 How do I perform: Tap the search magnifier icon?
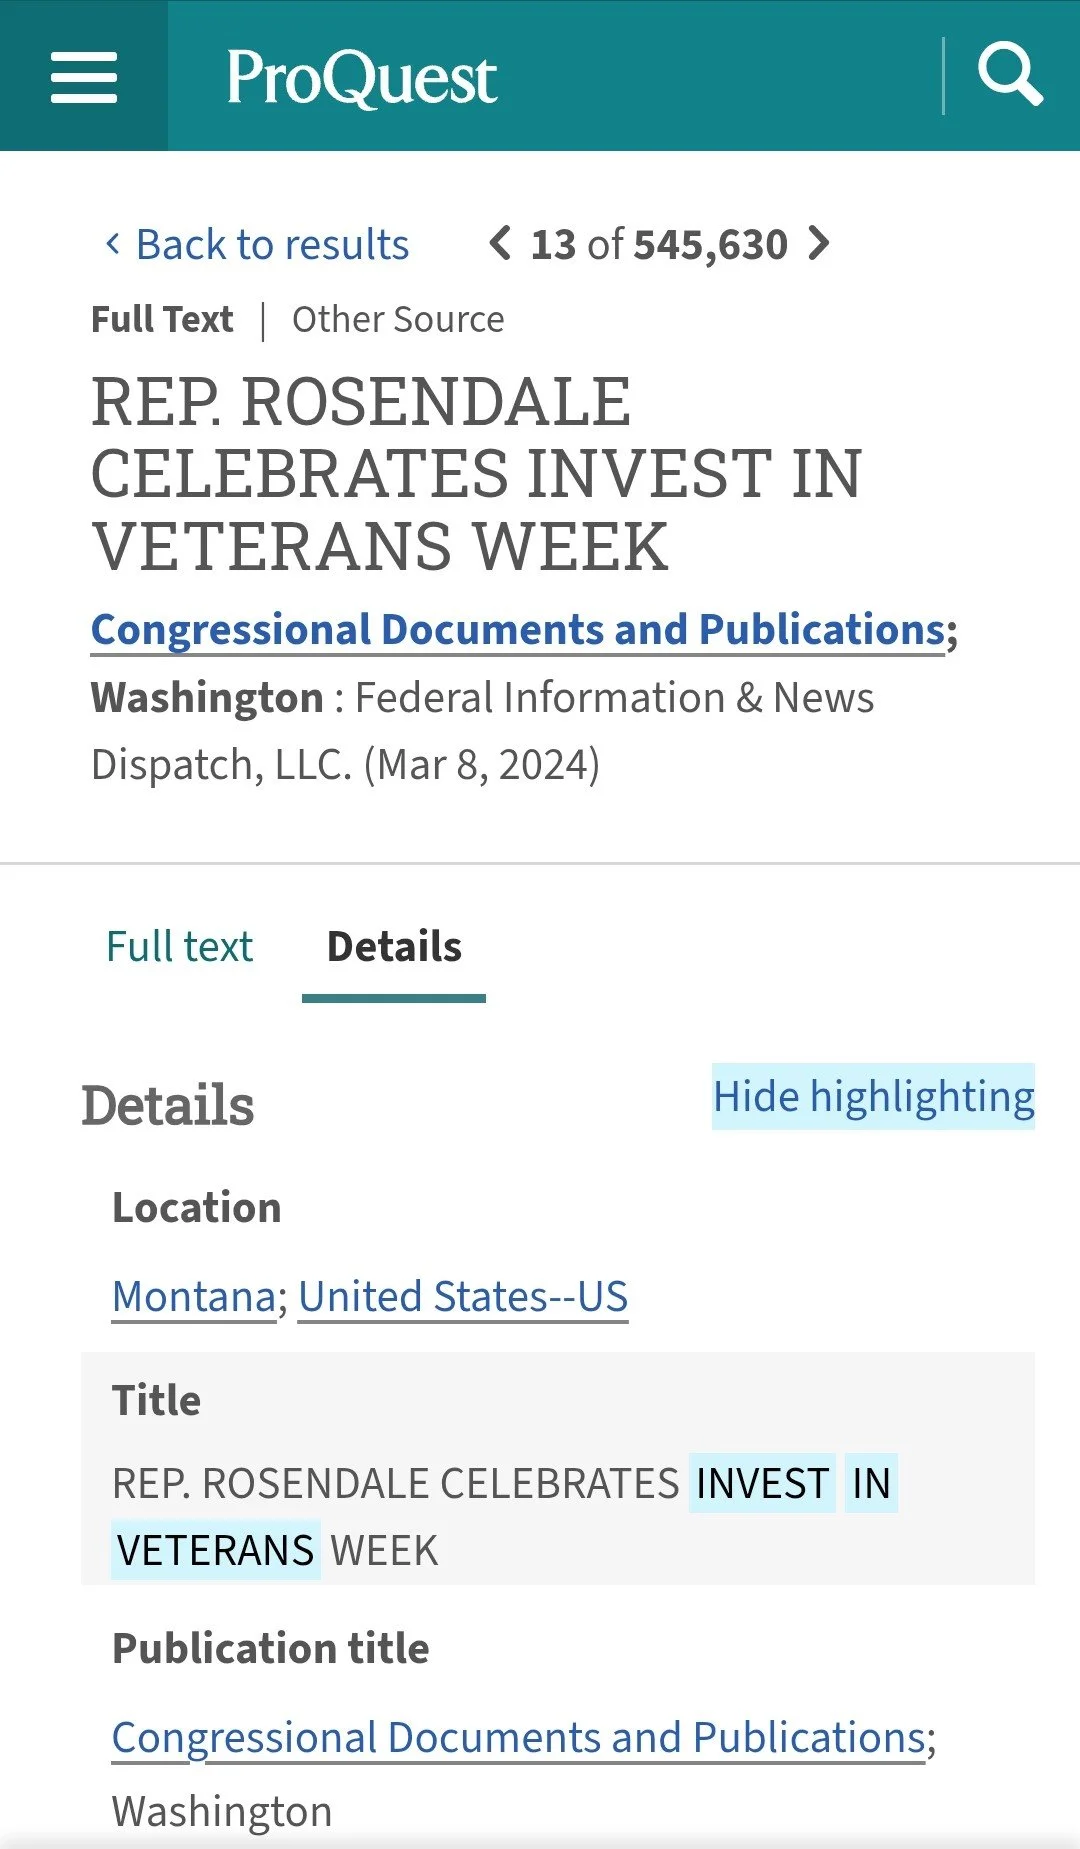pos(1010,74)
